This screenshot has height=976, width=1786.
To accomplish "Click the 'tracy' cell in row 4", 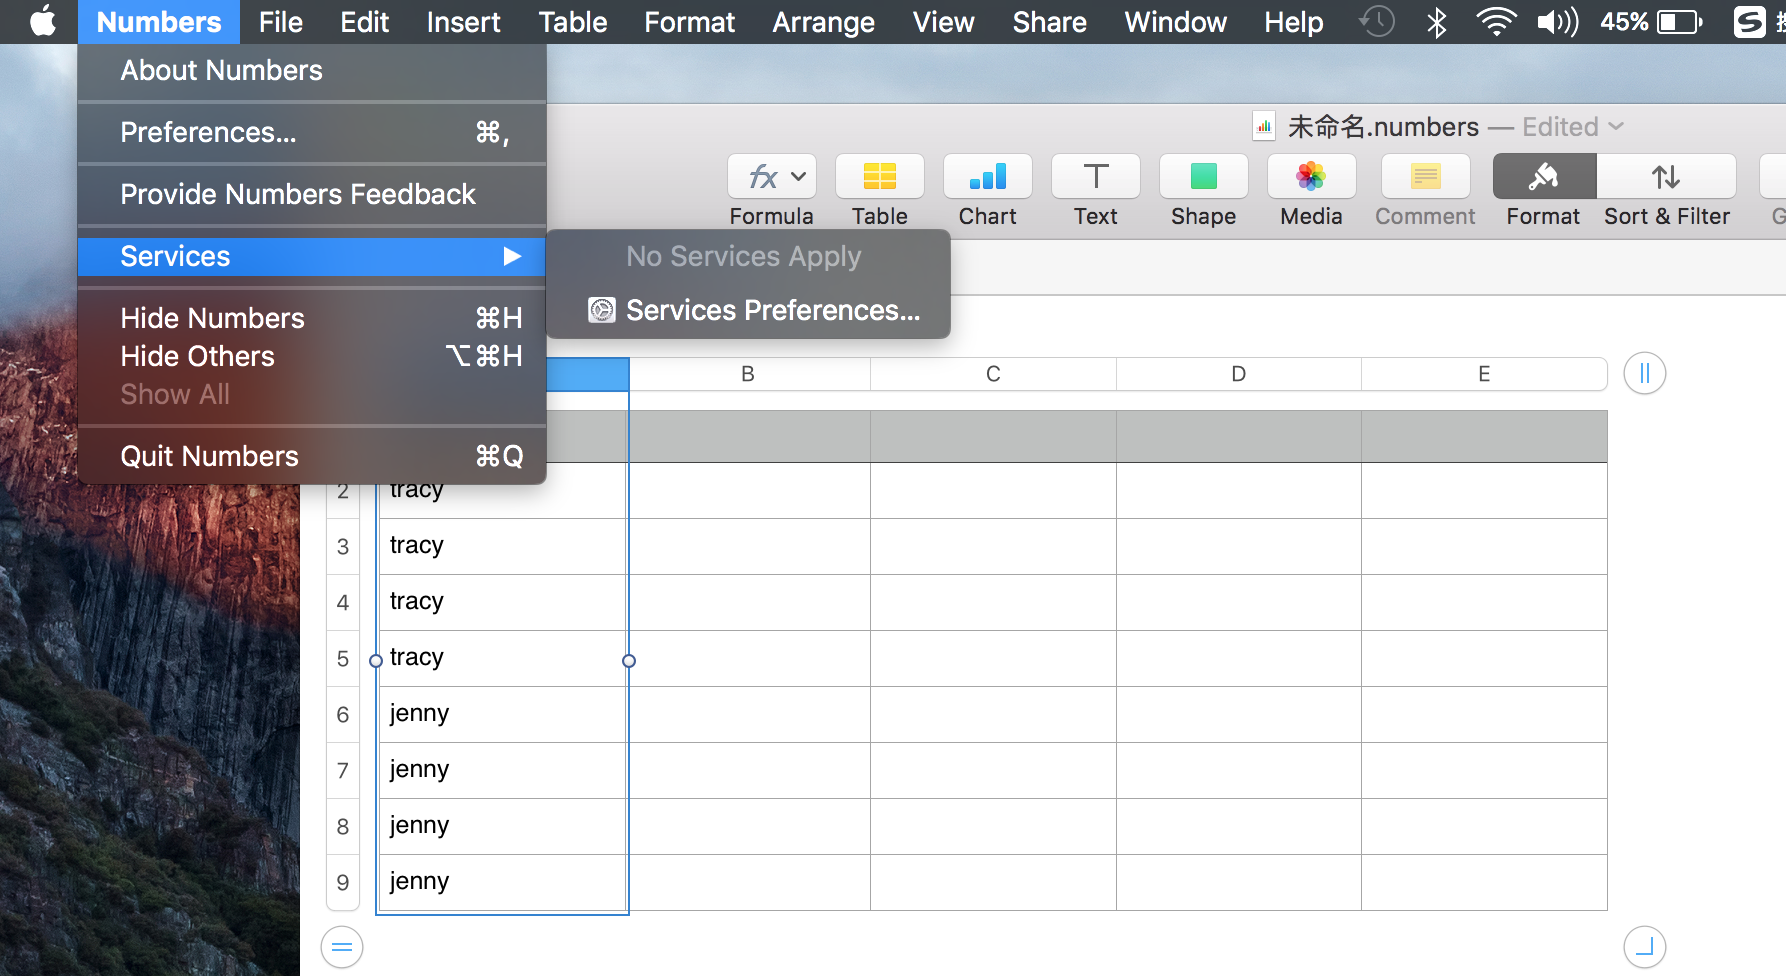I will pyautogui.click(x=503, y=602).
